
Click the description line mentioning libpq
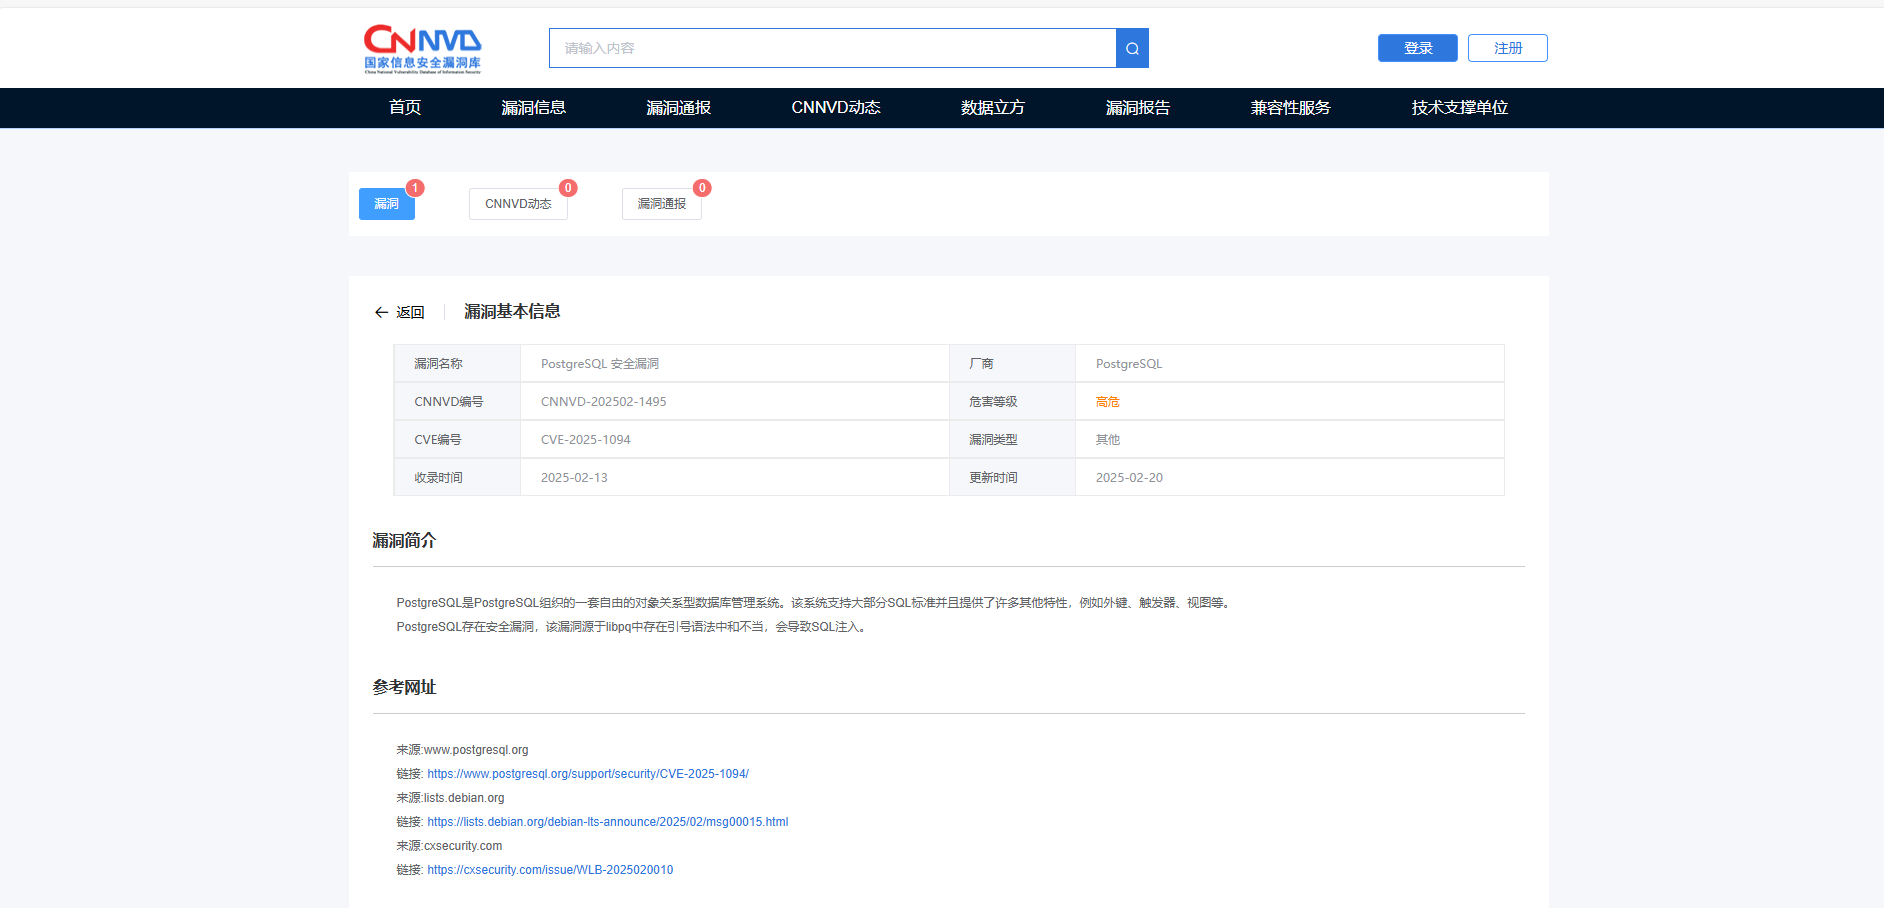[632, 627]
